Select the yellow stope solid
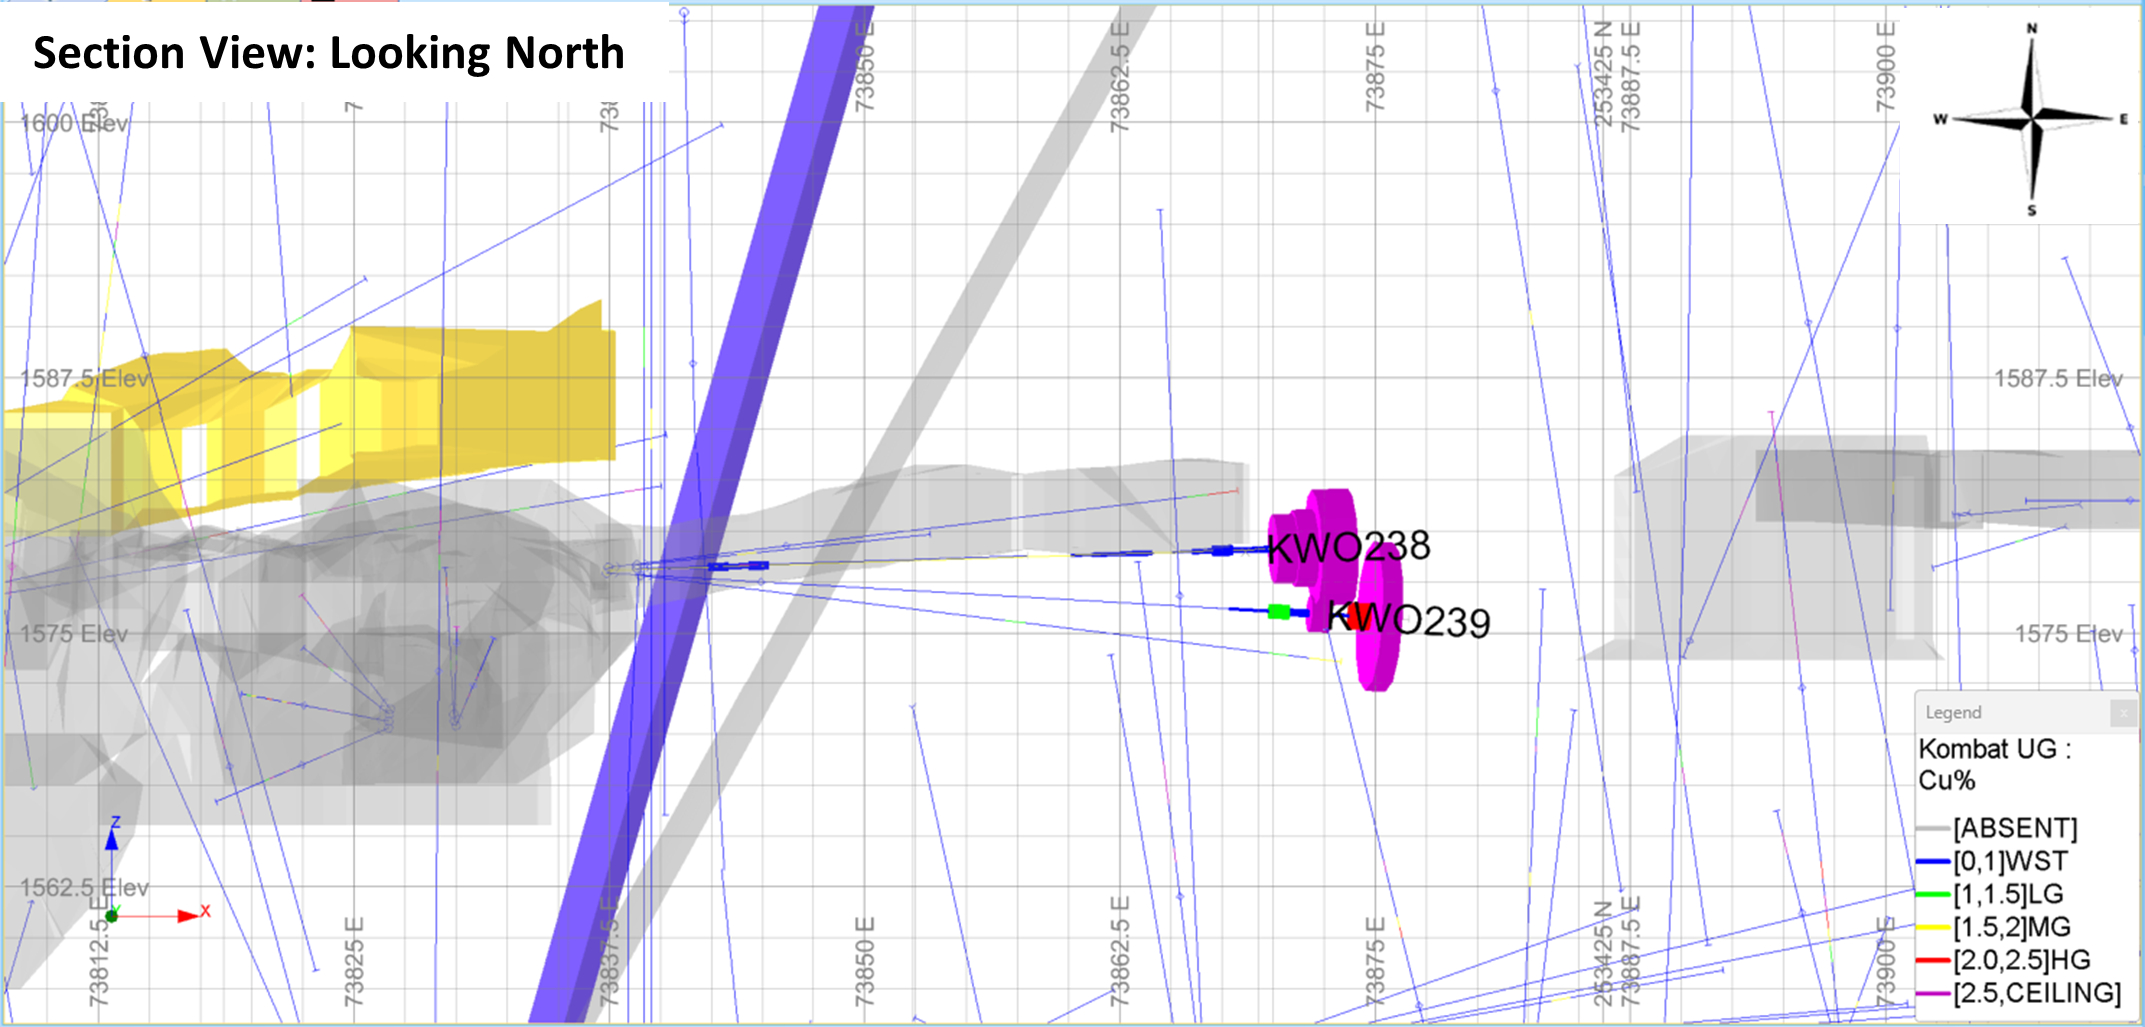This screenshot has height=1027, width=2145. [480, 400]
